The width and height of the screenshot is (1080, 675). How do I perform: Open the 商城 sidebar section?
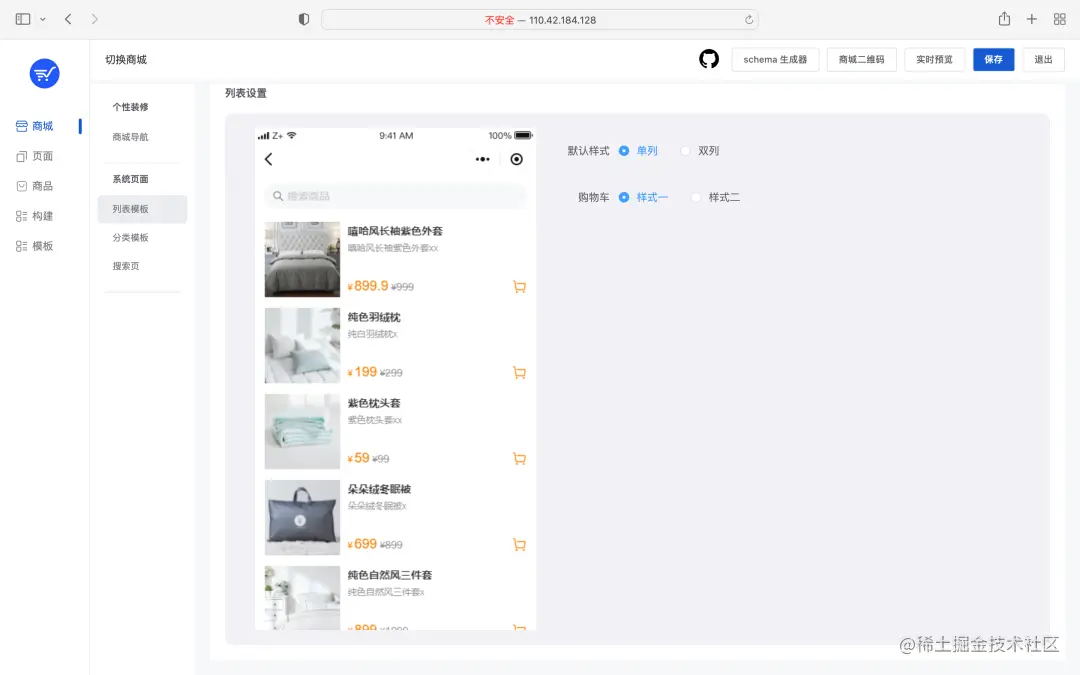[x=34, y=126]
